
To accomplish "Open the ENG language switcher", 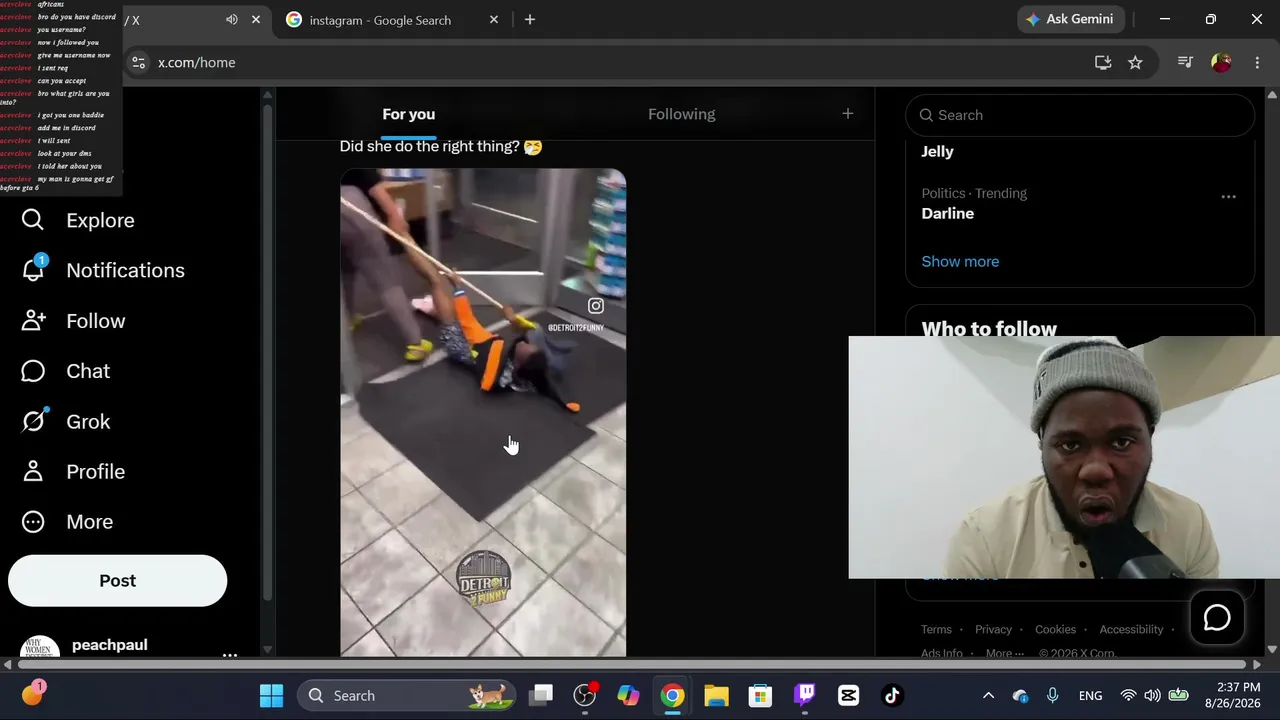I will [x=1090, y=695].
